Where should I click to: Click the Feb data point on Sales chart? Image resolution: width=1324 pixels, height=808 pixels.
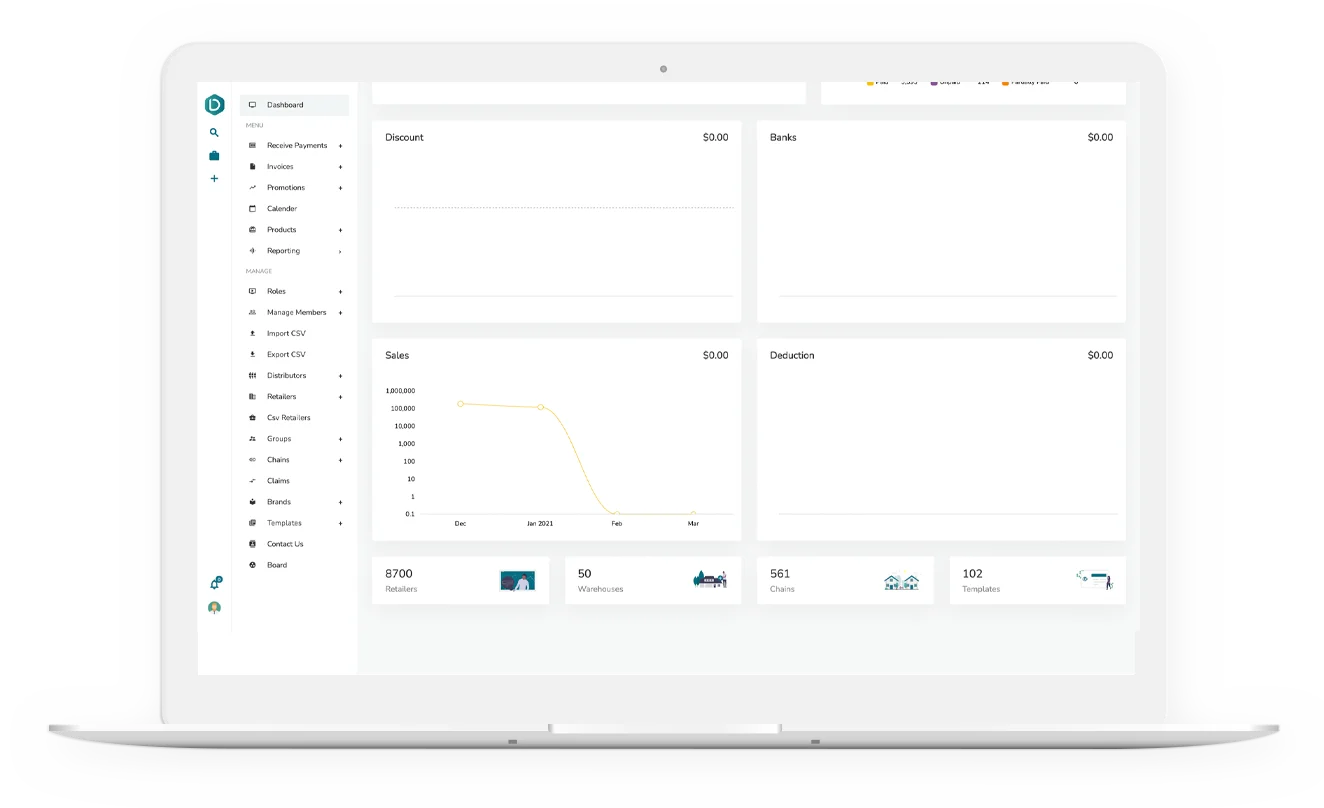click(616, 514)
